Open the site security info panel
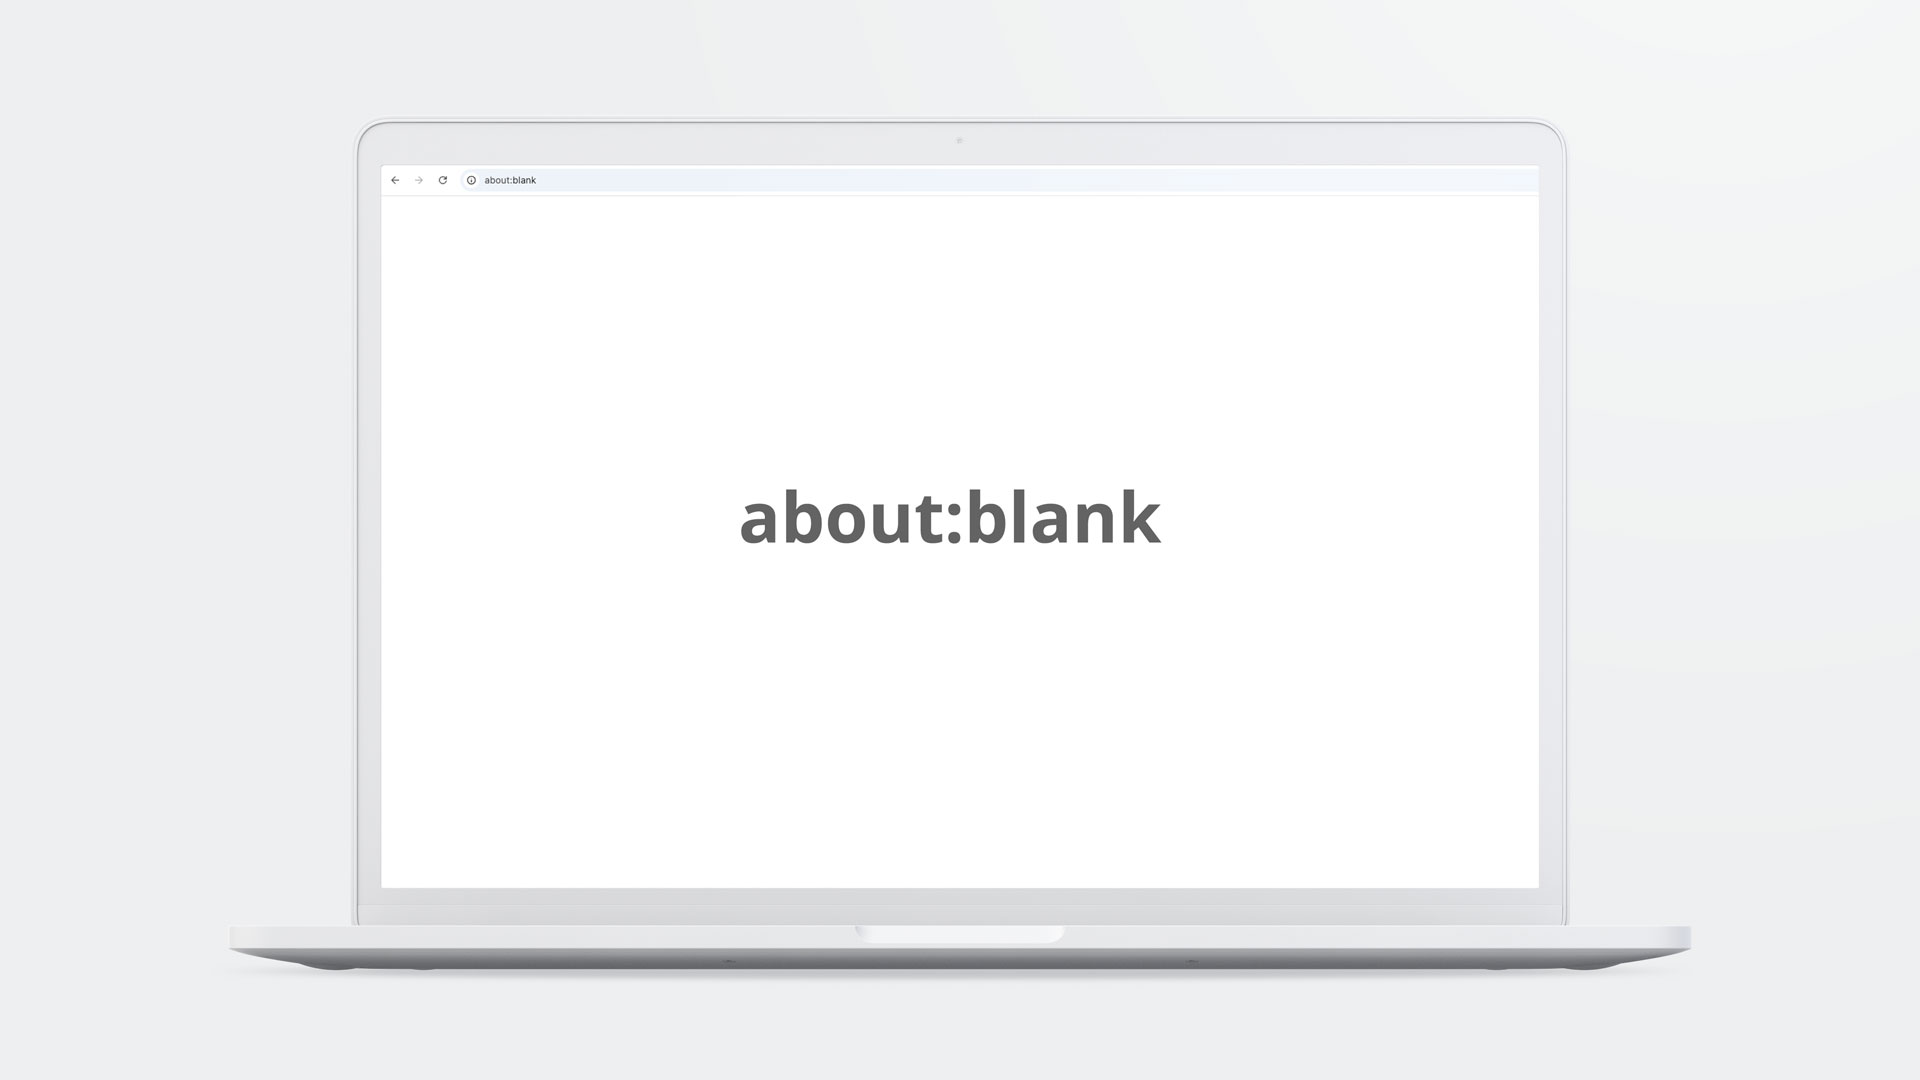Screen dimensions: 1920x1080 tap(472, 179)
